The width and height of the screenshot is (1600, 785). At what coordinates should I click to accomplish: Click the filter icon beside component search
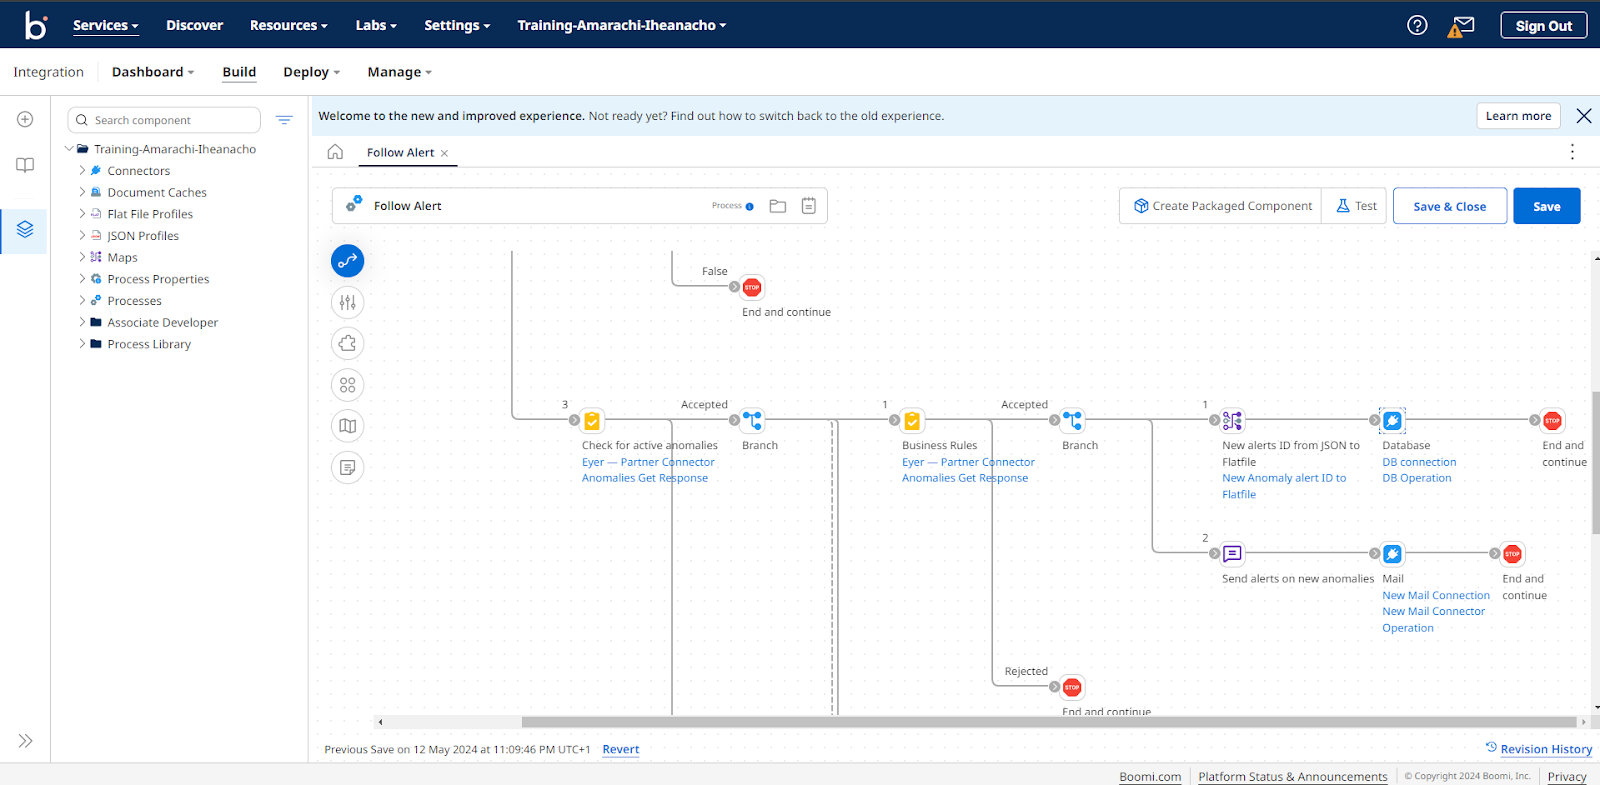pyautogui.click(x=284, y=120)
